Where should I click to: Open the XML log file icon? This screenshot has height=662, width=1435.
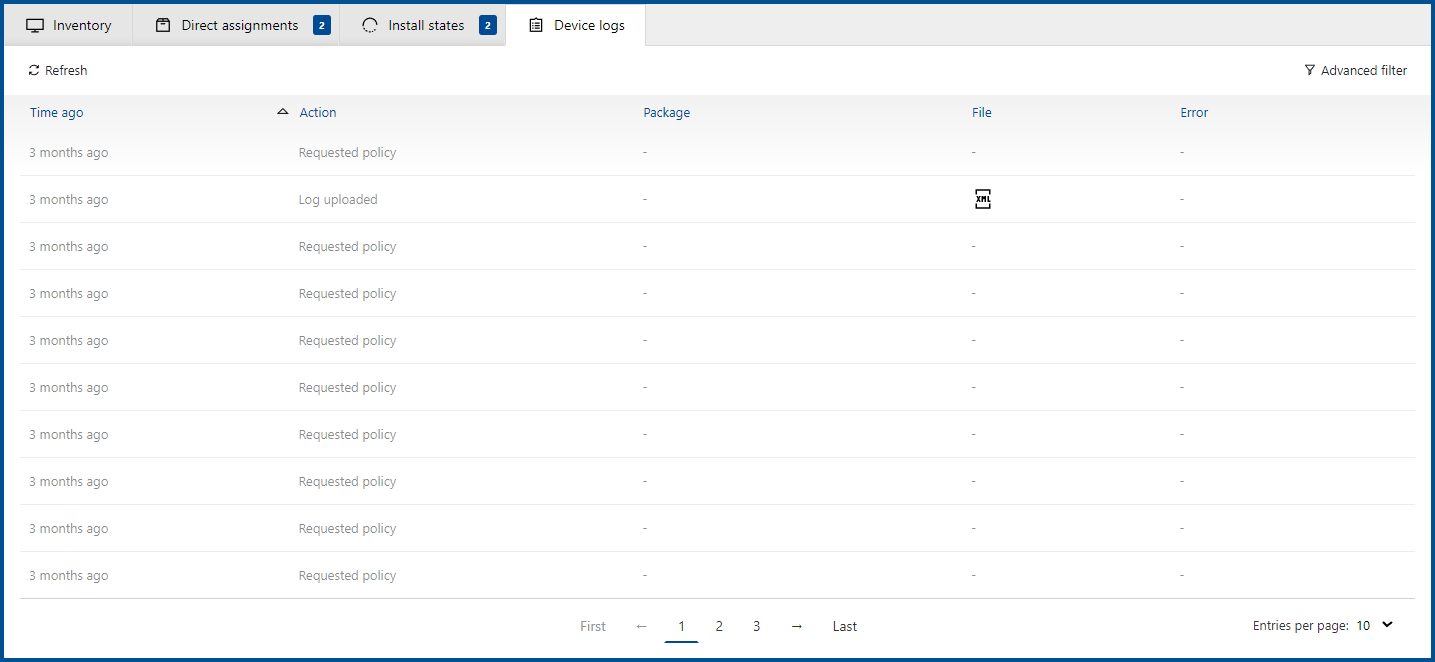coord(982,200)
